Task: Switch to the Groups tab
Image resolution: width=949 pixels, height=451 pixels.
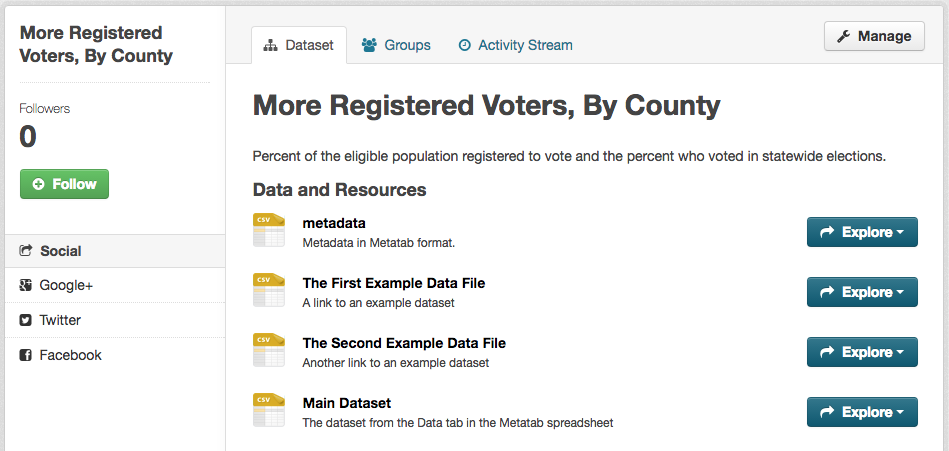Action: pos(396,45)
